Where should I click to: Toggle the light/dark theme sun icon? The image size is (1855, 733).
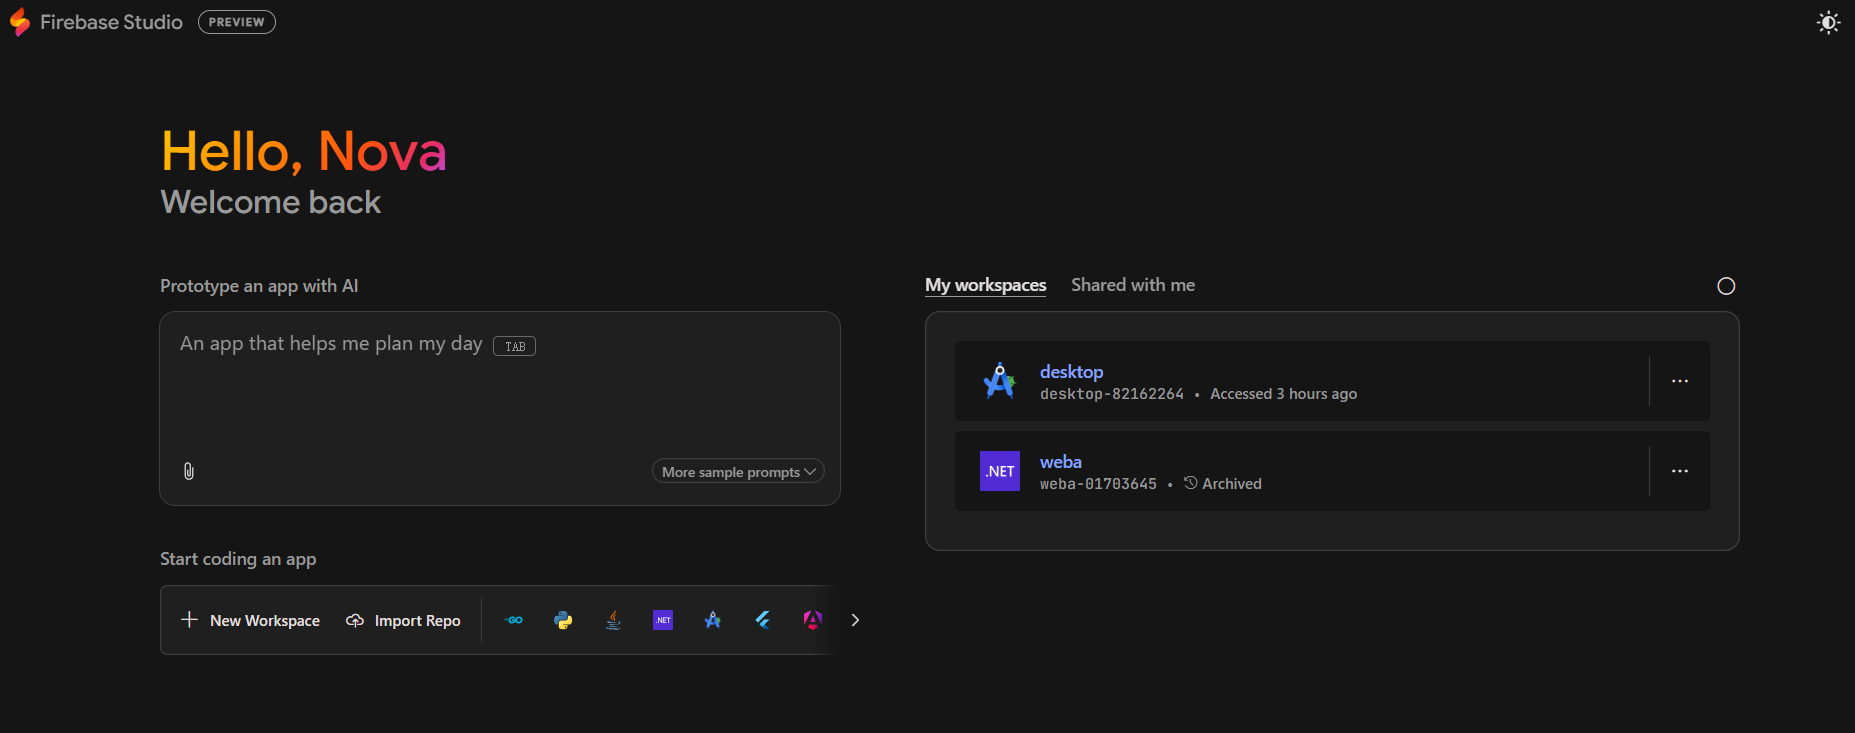[x=1828, y=22]
